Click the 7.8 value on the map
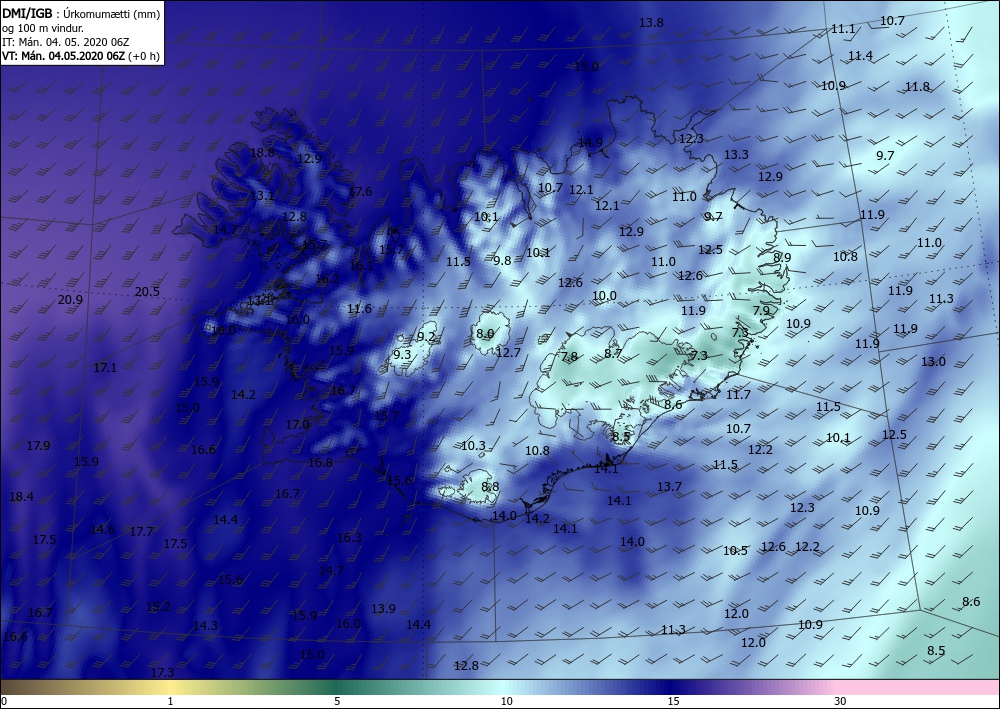Viewport: 1000px width, 709px height. 569,356
